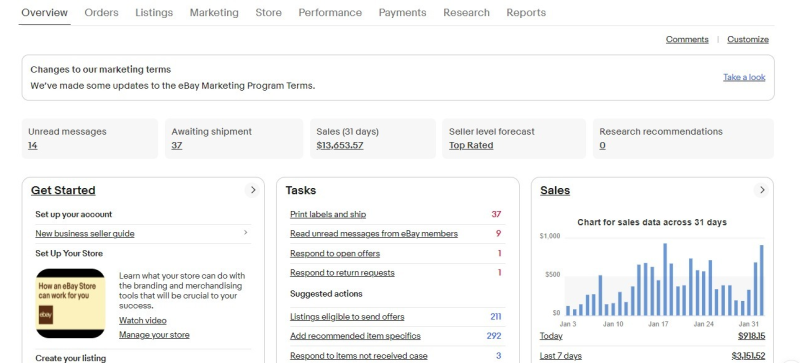Click the Today sales label link
The width and height of the screenshot is (800, 363).
point(551,336)
